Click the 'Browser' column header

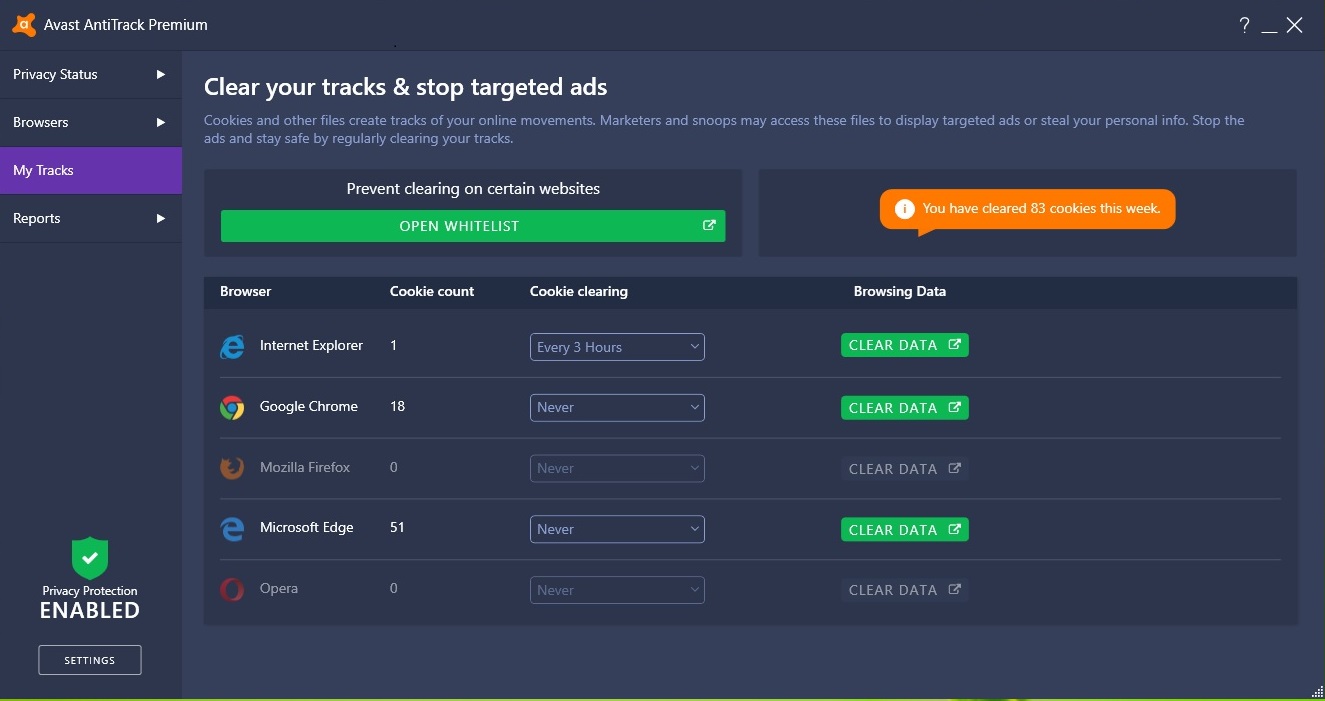tap(246, 291)
